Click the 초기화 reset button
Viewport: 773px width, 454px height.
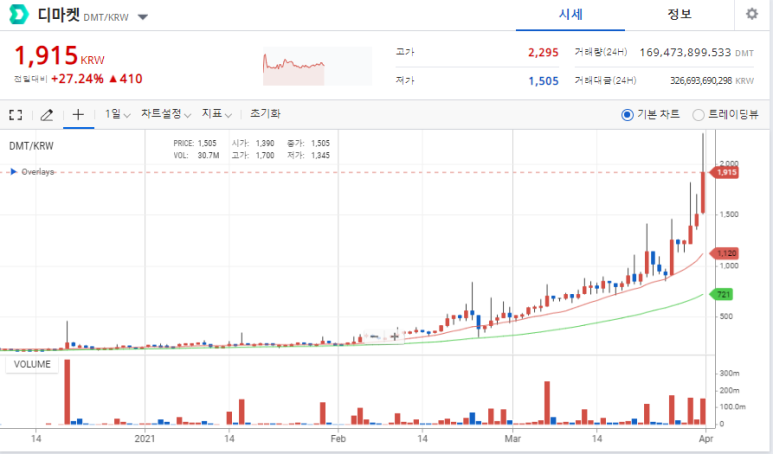point(265,114)
